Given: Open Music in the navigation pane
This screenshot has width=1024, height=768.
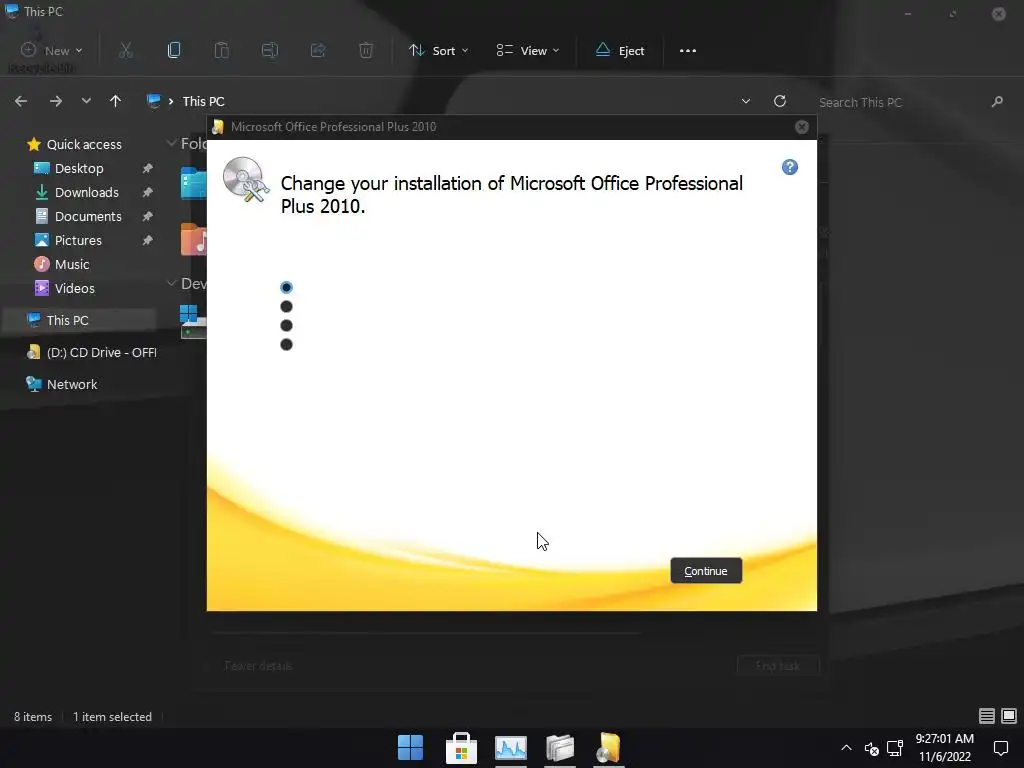Looking at the screenshot, I should (x=72, y=264).
